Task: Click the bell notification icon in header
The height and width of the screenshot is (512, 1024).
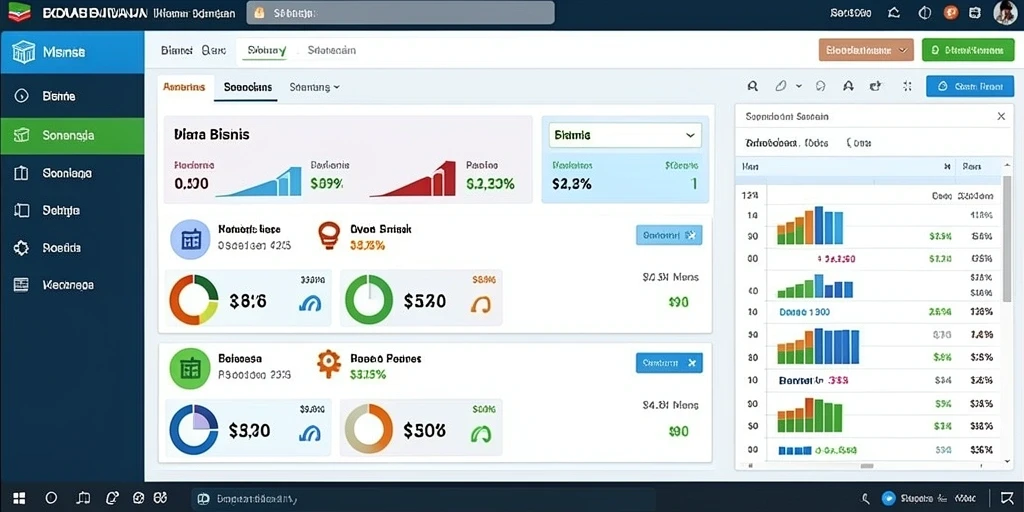Action: (895, 12)
